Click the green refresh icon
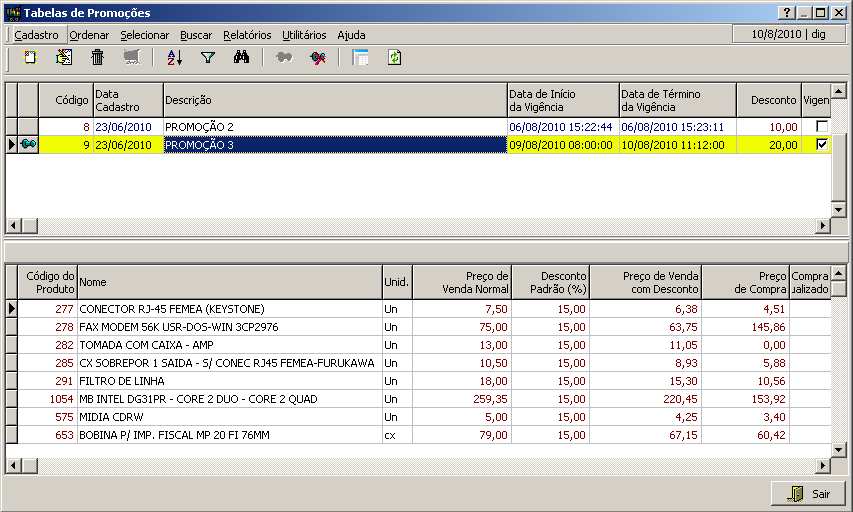Image resolution: width=853 pixels, height=512 pixels. pos(394,58)
